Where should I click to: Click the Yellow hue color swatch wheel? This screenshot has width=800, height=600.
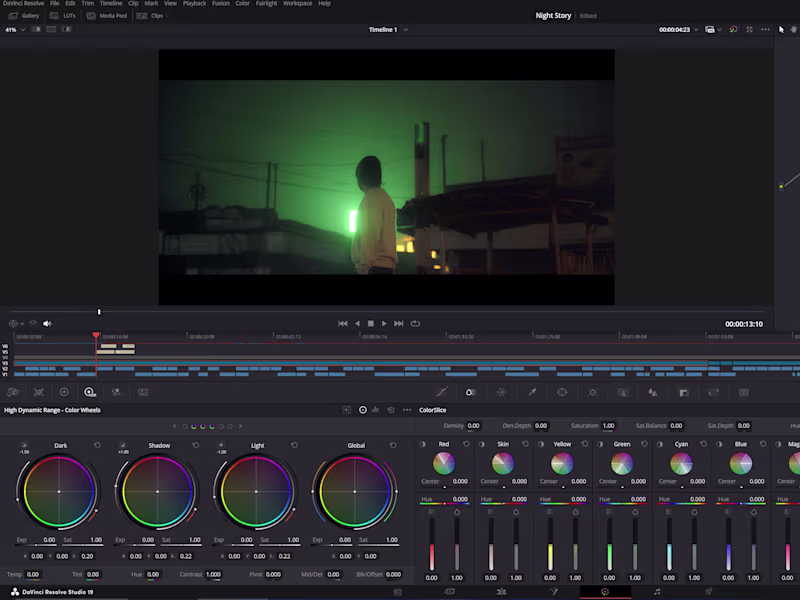[x=562, y=463]
